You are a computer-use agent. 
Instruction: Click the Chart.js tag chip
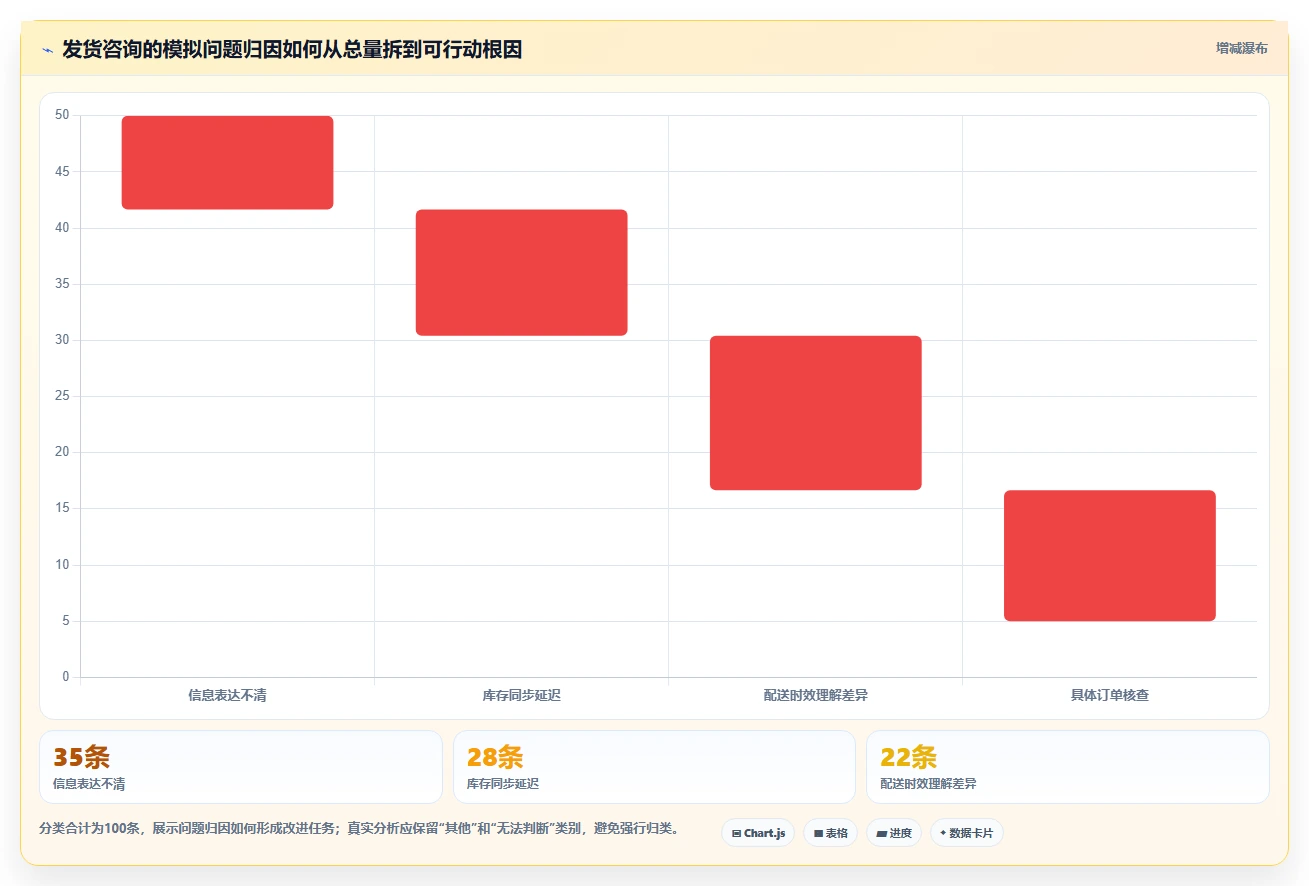[758, 833]
